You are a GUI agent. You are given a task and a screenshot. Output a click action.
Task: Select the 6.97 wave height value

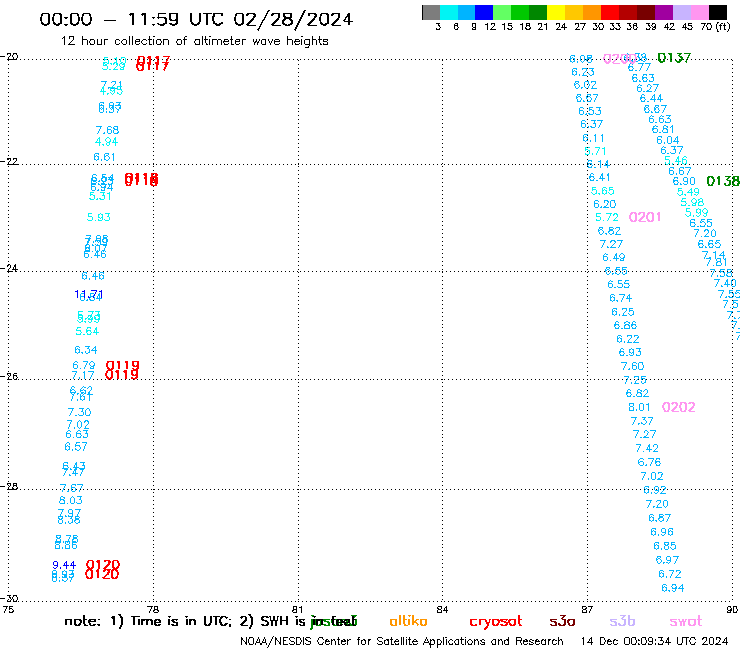[667, 560]
